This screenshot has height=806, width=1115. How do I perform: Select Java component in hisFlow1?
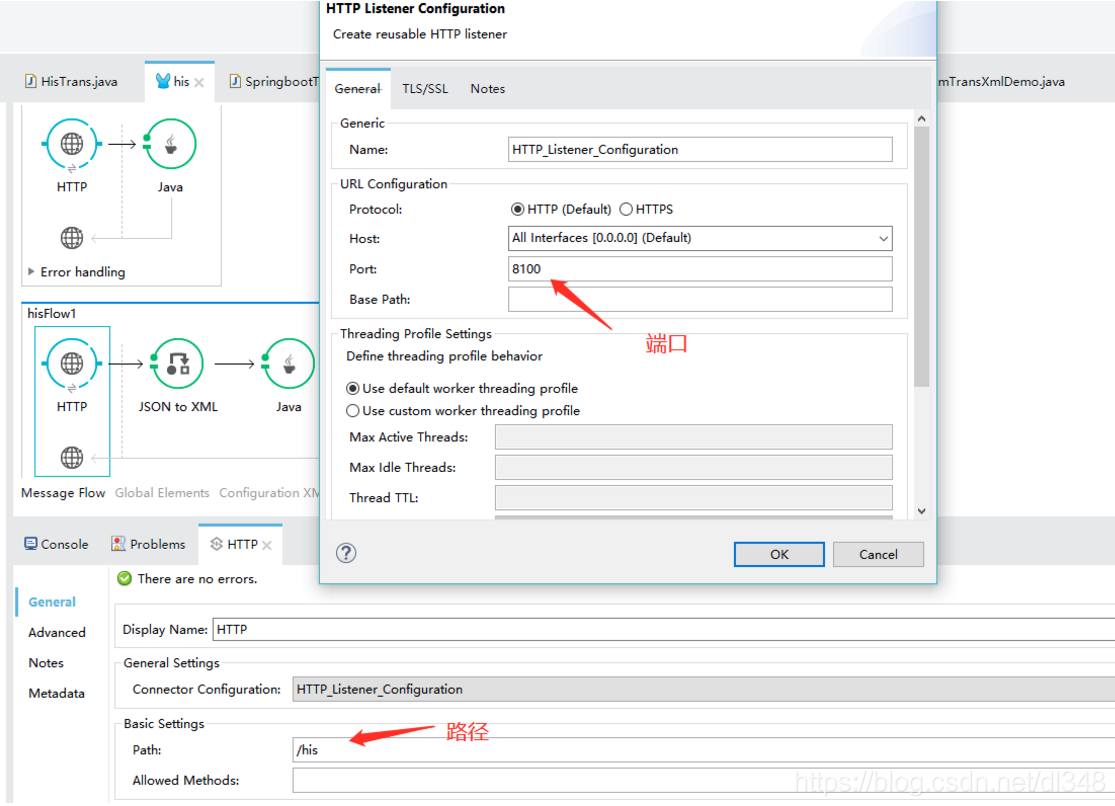point(288,364)
